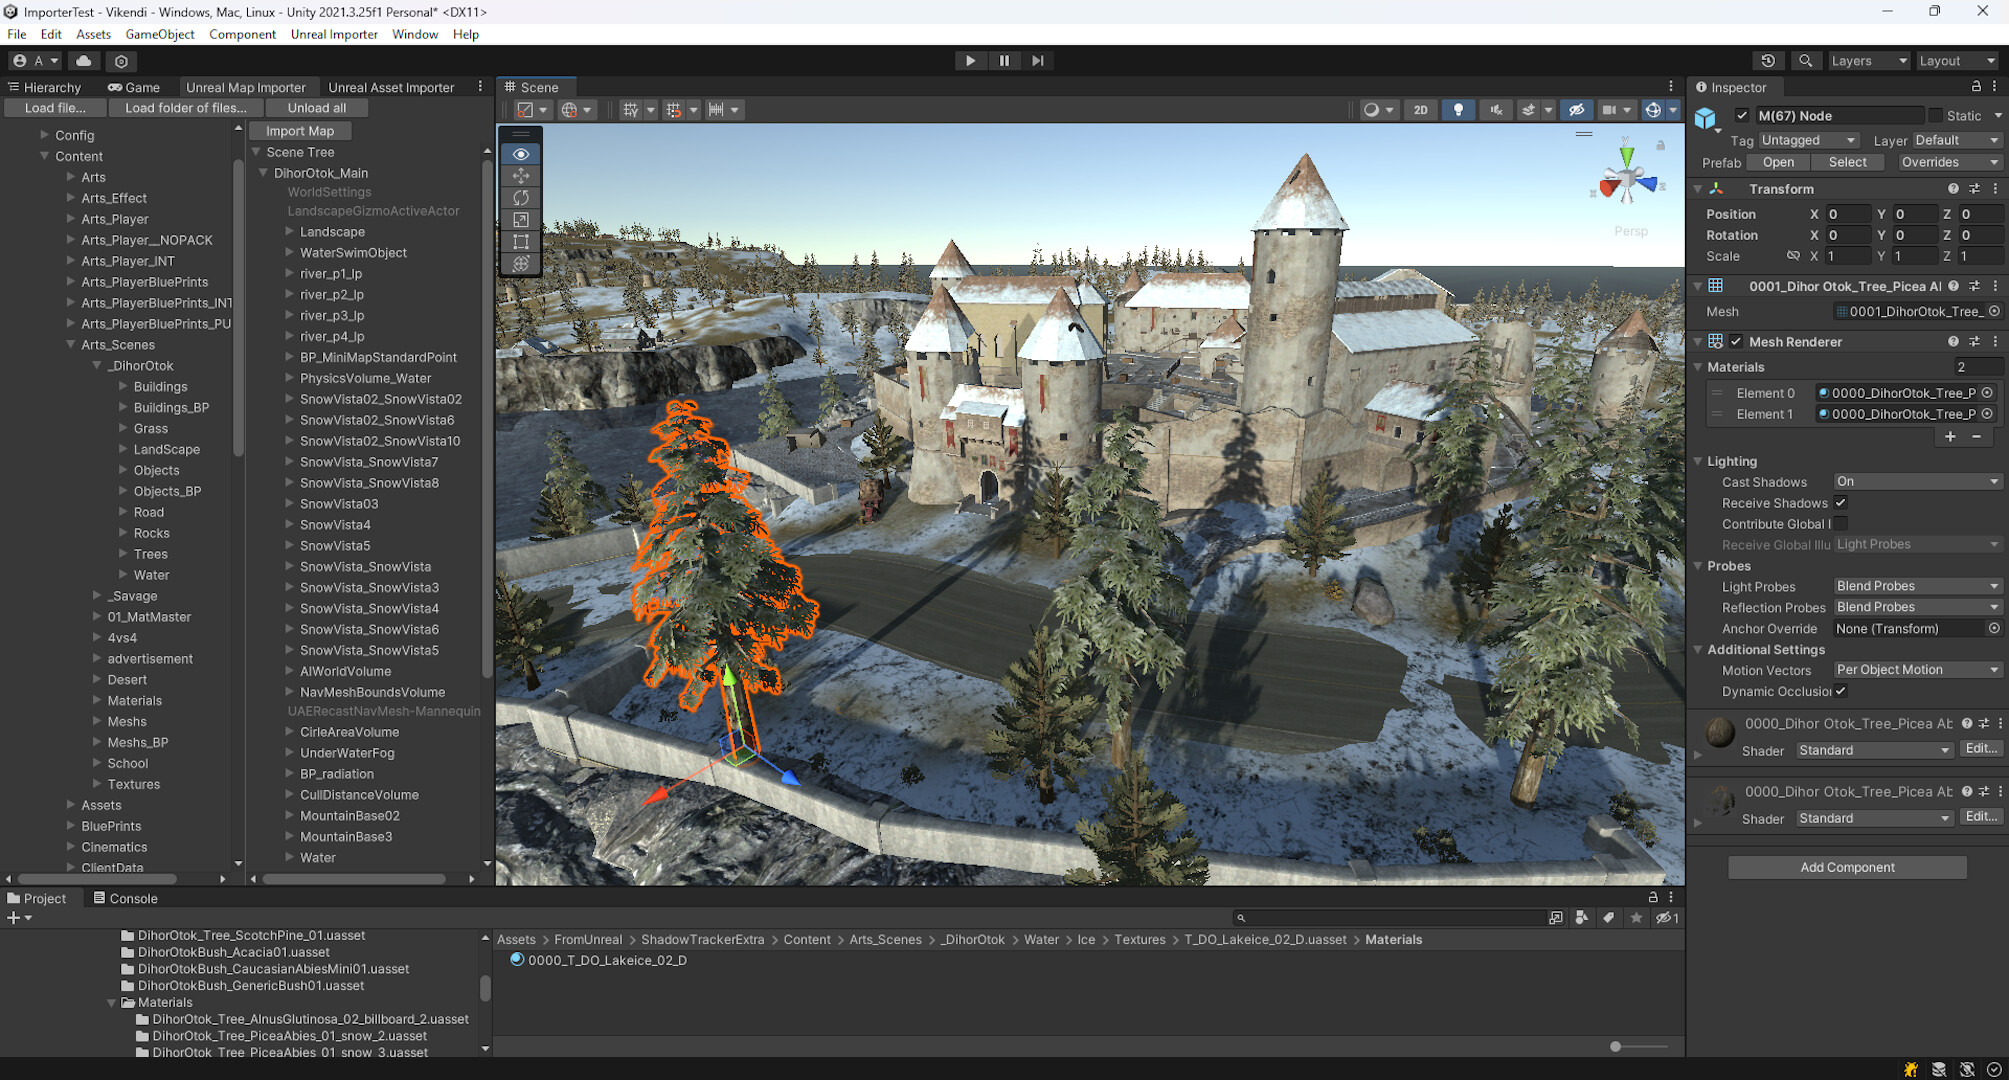Switch the Scene view to 2D mode
Image resolution: width=2009 pixels, height=1080 pixels.
[x=1421, y=109]
